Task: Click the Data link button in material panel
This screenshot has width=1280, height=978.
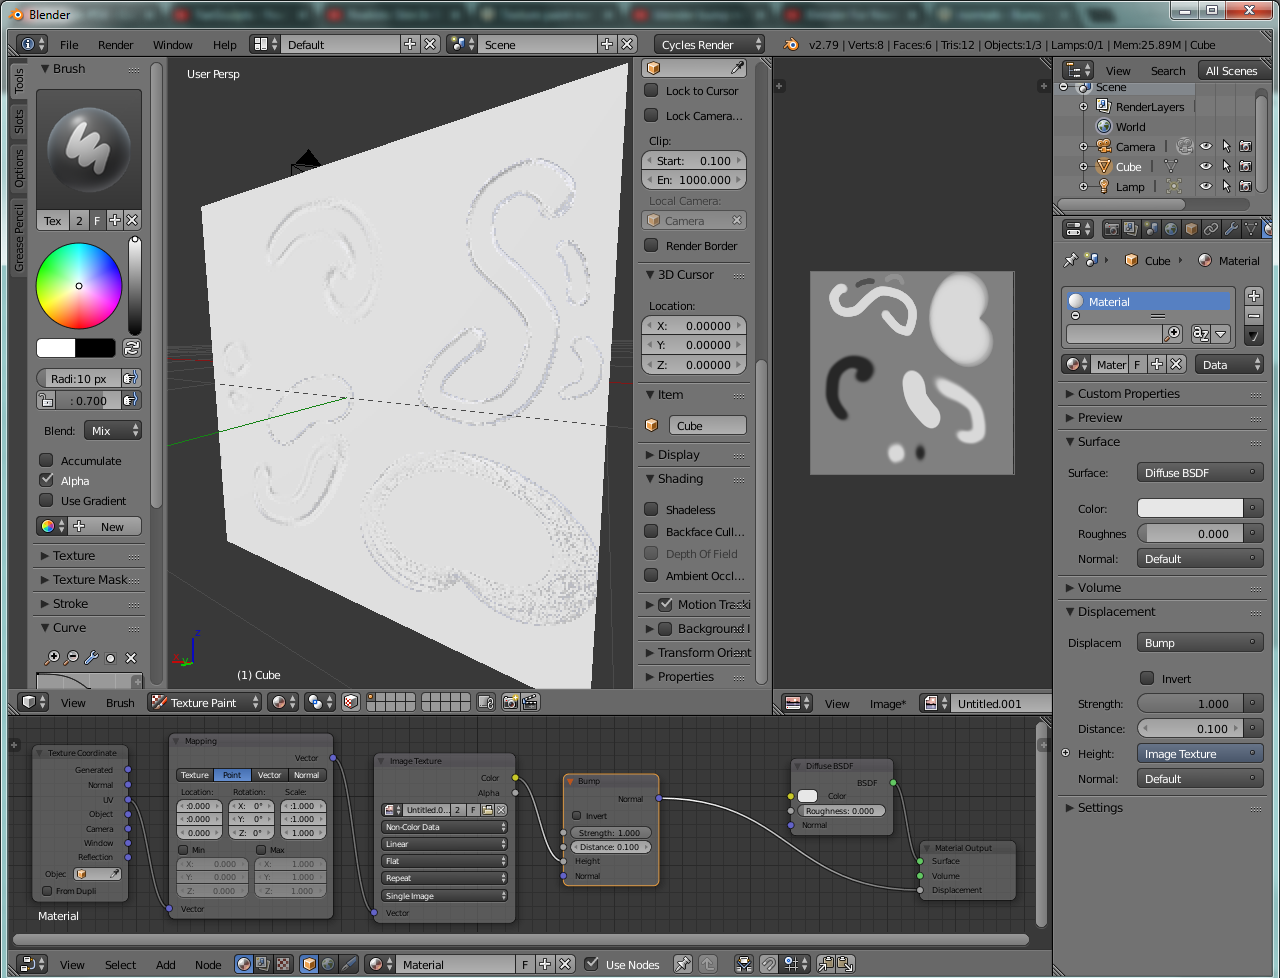Action: pyautogui.click(x=1230, y=365)
